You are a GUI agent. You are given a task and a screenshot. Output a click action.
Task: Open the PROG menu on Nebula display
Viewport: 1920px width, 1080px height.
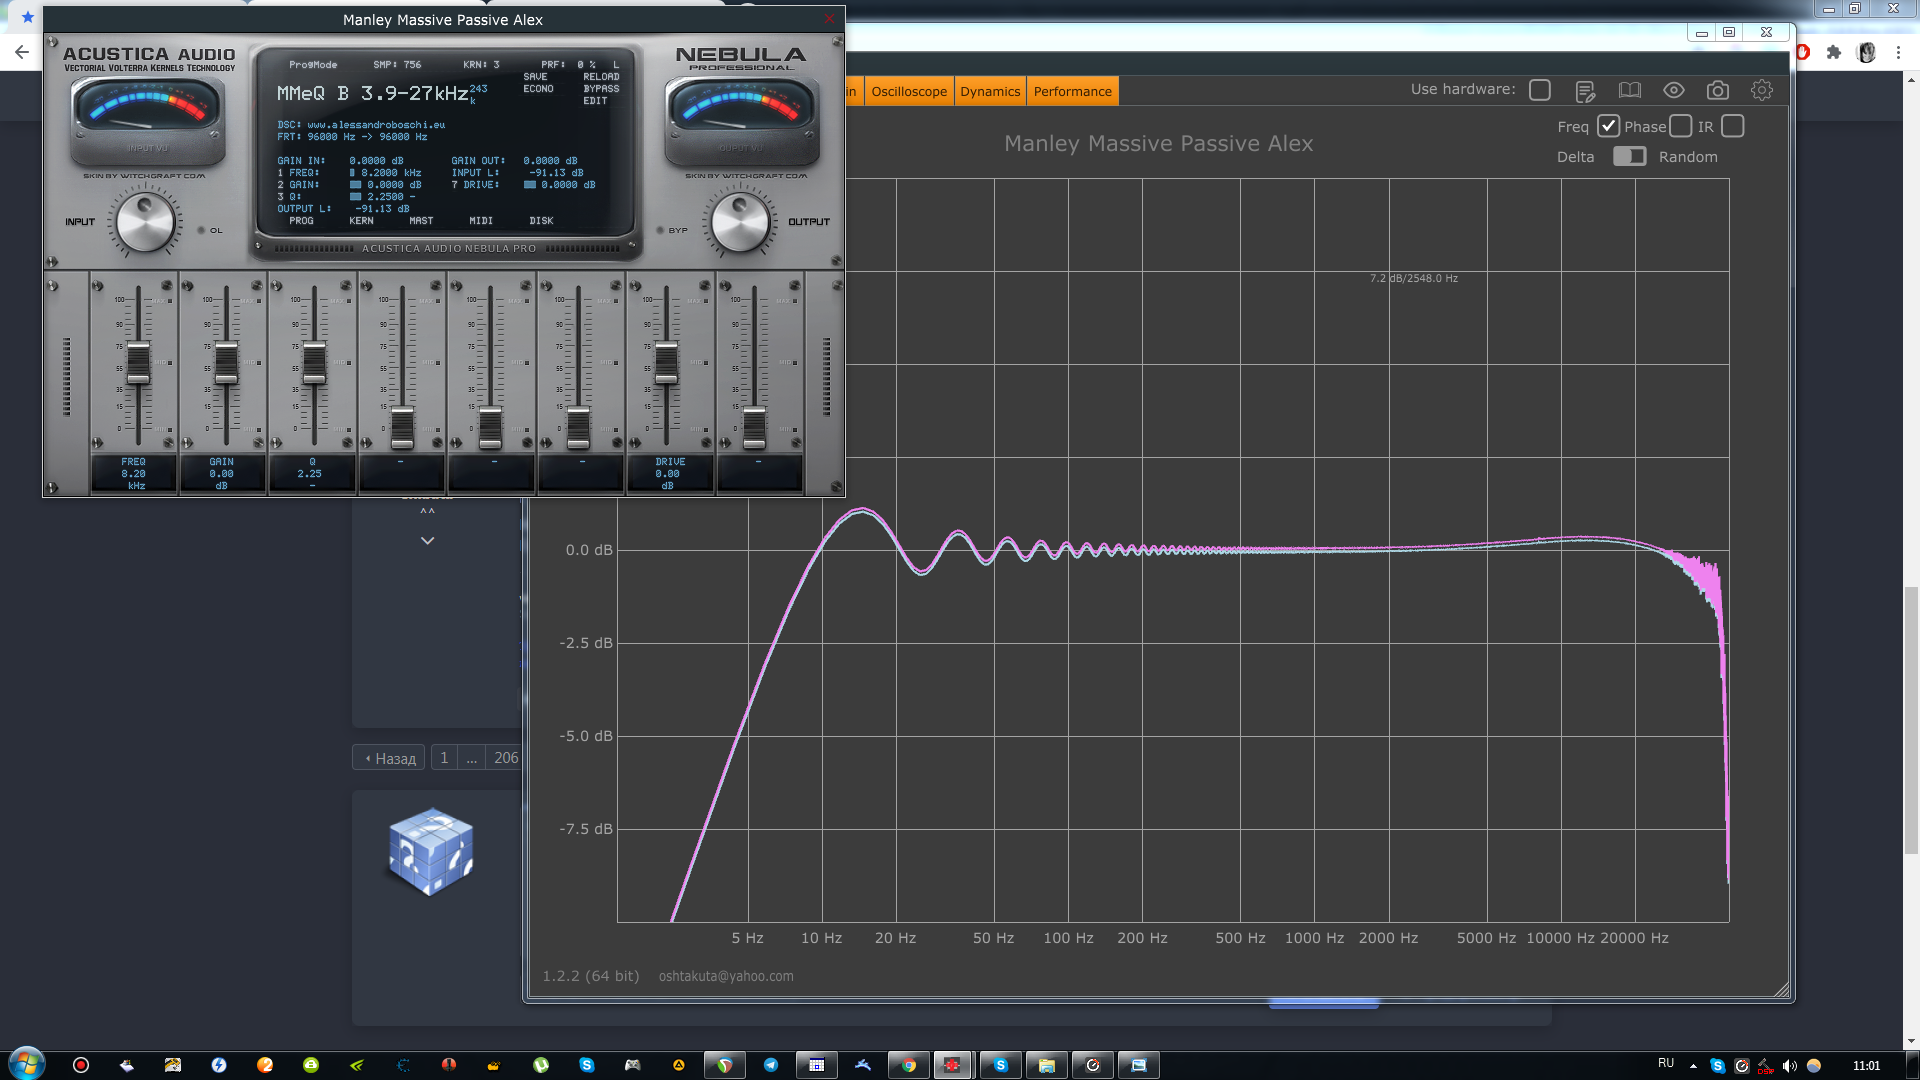click(x=301, y=221)
